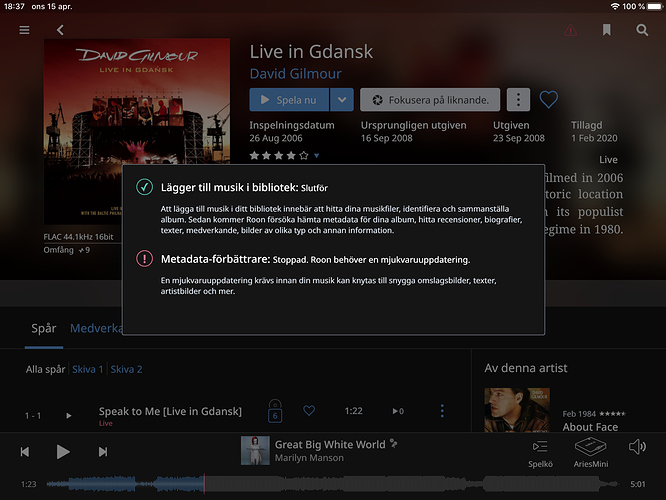
Task: Open the Spelkö queue
Action: click(540, 454)
